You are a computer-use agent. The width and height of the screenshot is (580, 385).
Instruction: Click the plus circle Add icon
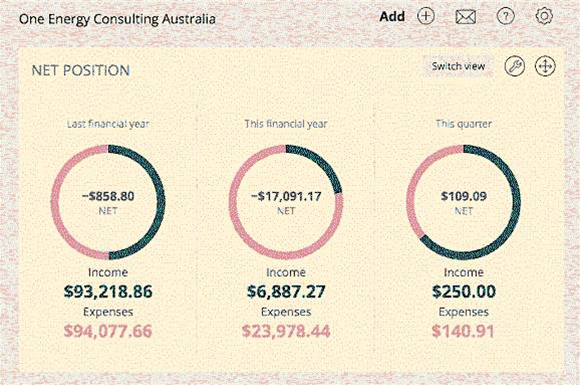tap(426, 17)
